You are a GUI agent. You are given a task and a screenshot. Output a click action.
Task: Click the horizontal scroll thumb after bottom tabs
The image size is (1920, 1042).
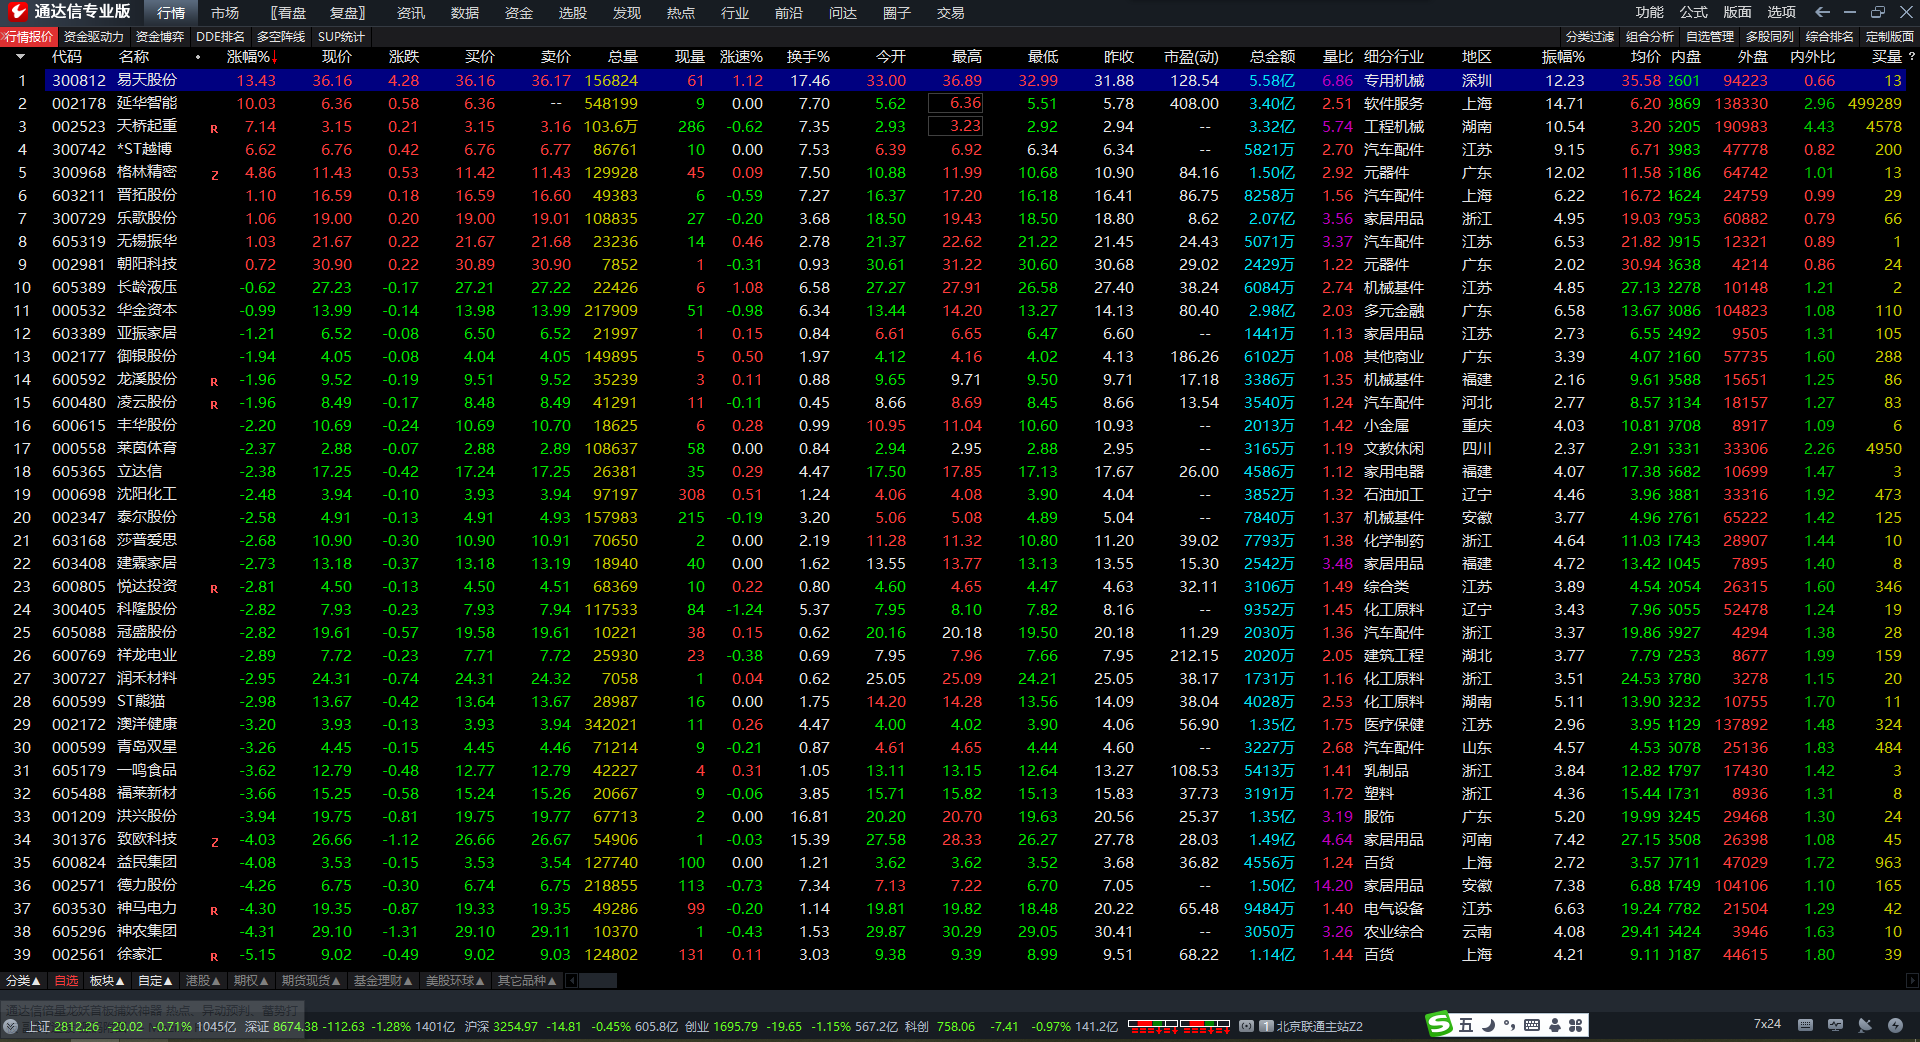pos(598,981)
